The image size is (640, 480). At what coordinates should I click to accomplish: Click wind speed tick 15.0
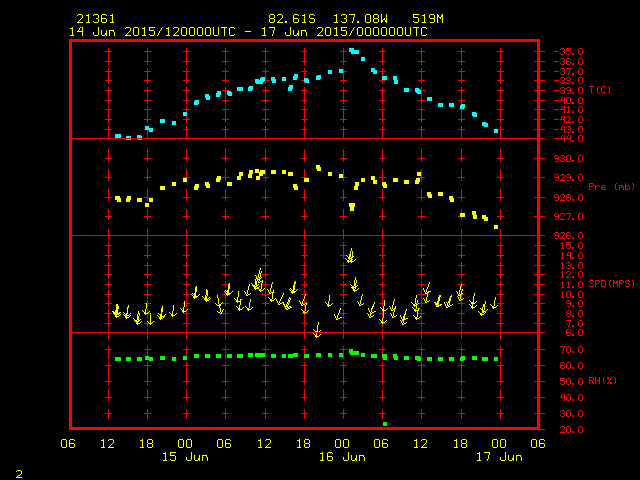(x=571, y=246)
